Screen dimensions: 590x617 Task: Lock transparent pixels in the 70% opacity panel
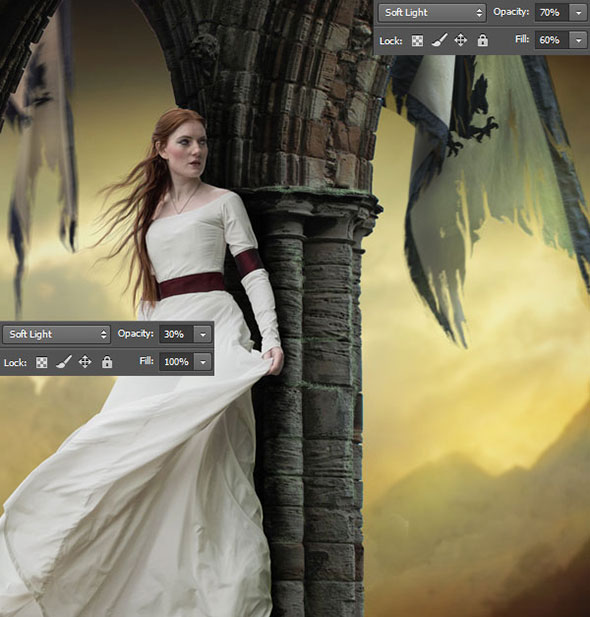click(x=417, y=41)
